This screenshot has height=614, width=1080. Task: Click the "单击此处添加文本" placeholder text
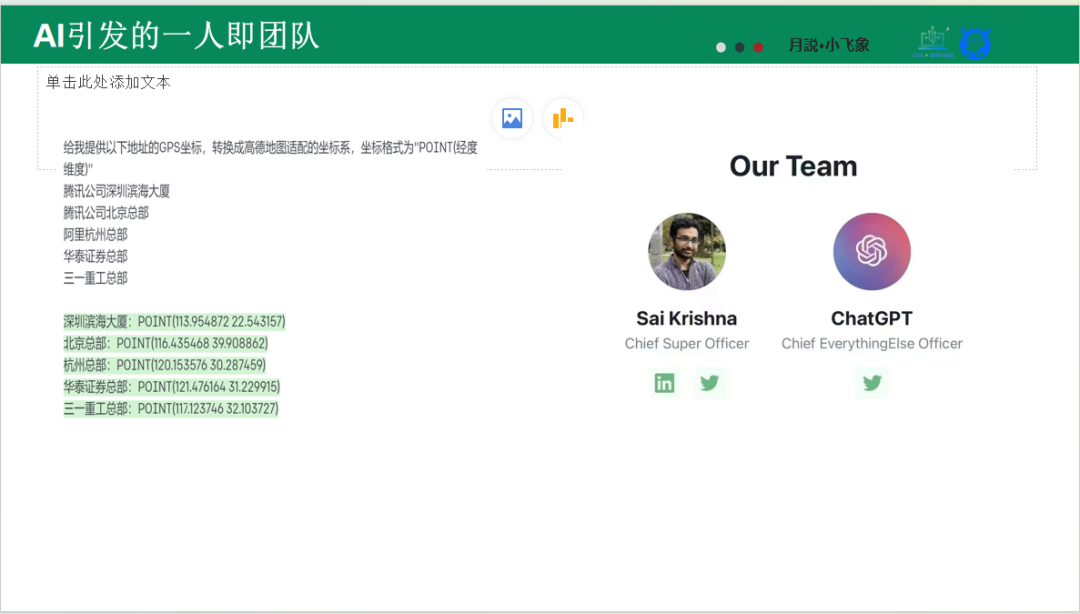pyautogui.click(x=108, y=83)
